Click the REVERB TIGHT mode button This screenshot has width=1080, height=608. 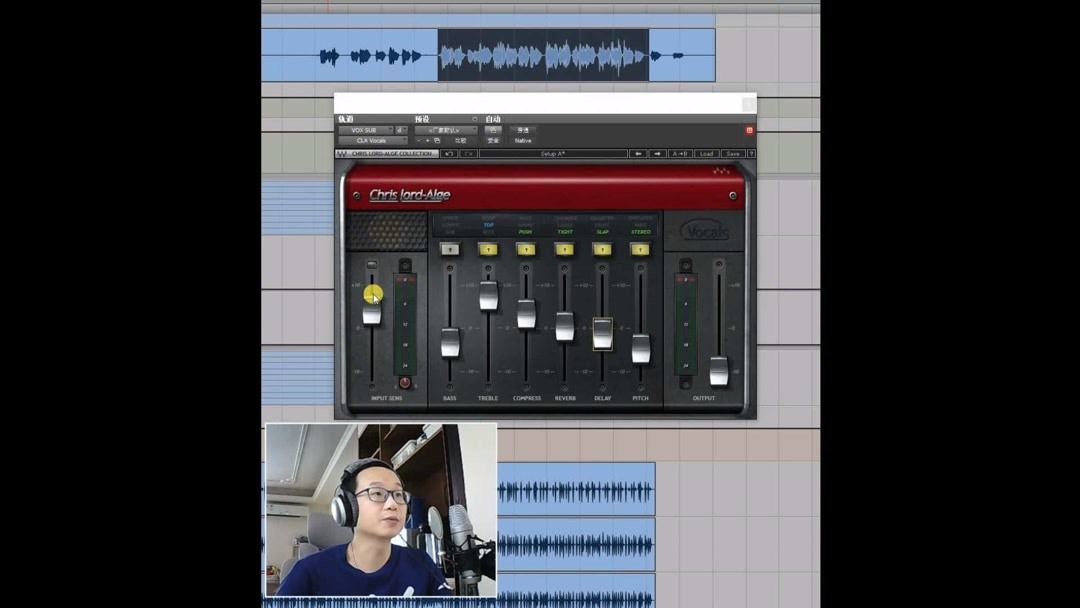point(564,249)
